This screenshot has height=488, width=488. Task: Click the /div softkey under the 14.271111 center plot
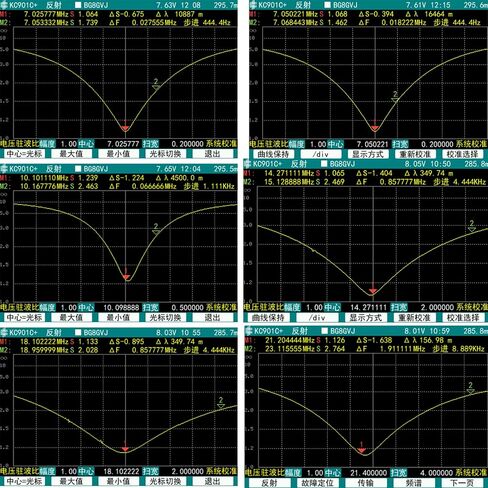click(317, 318)
